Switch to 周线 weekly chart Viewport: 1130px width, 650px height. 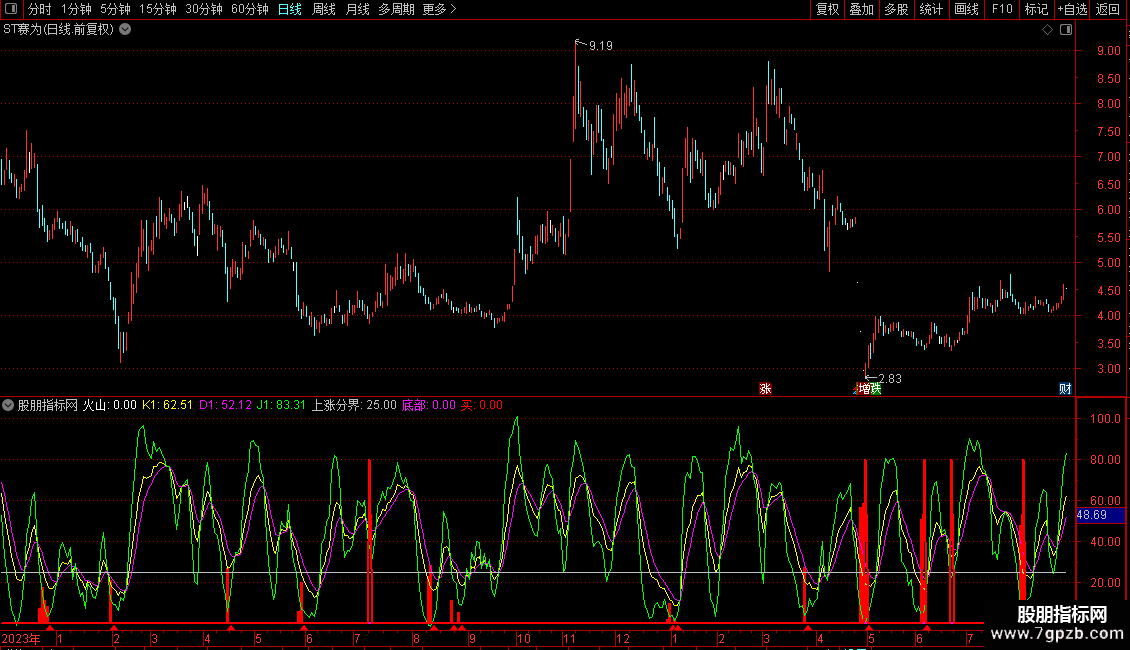pyautogui.click(x=324, y=9)
